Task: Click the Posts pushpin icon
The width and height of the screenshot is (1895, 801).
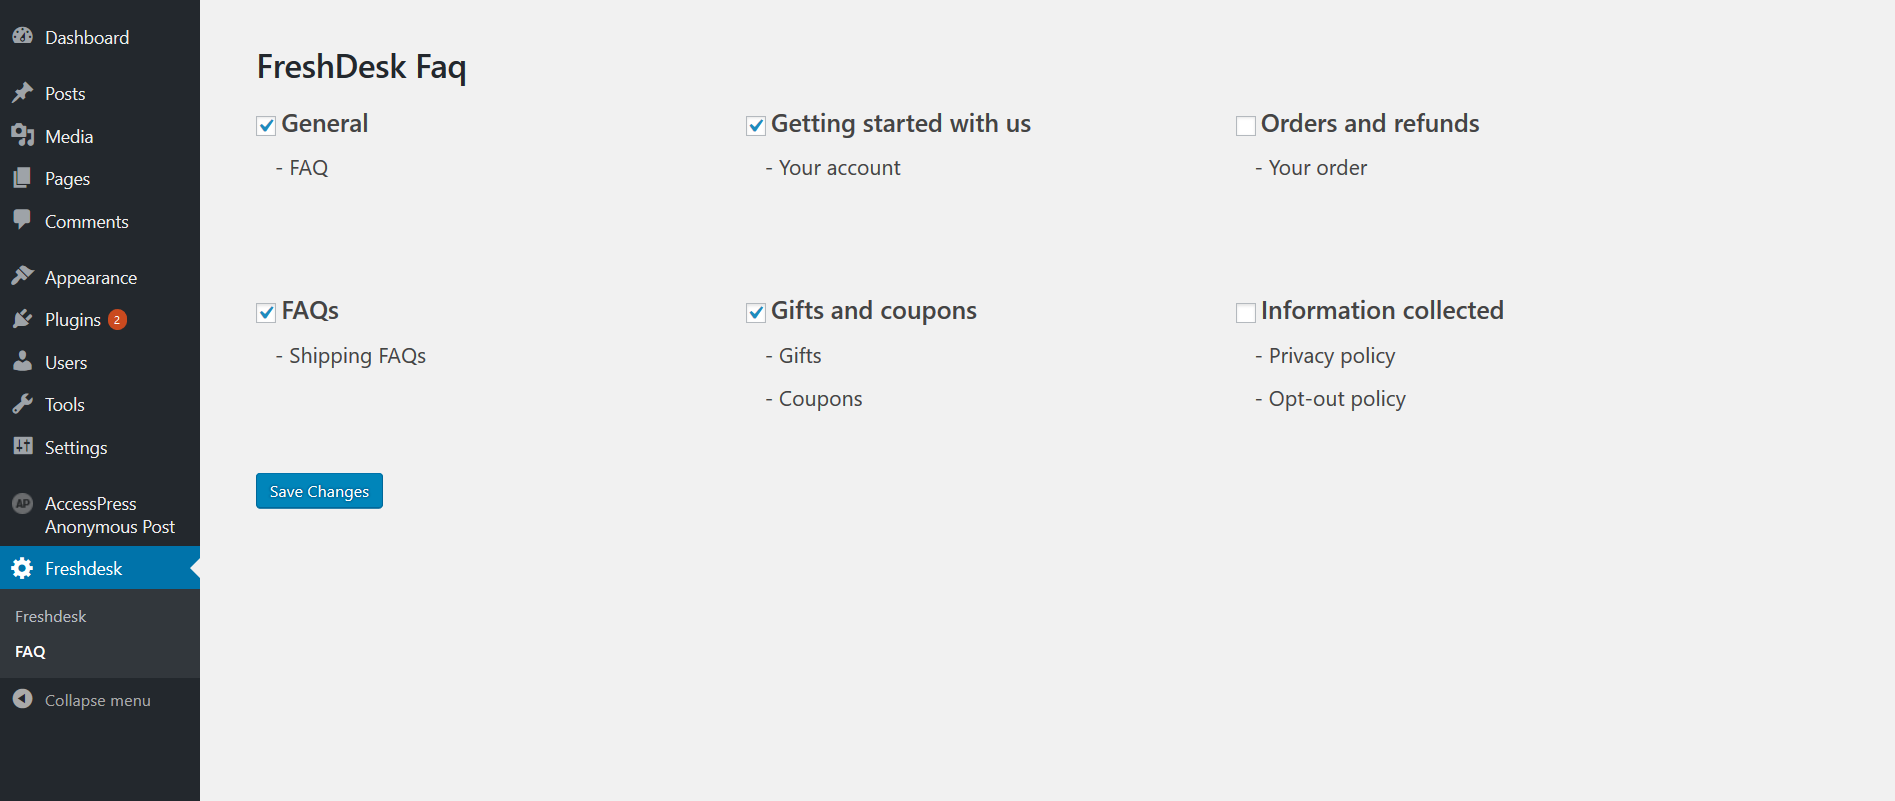Action: (22, 93)
